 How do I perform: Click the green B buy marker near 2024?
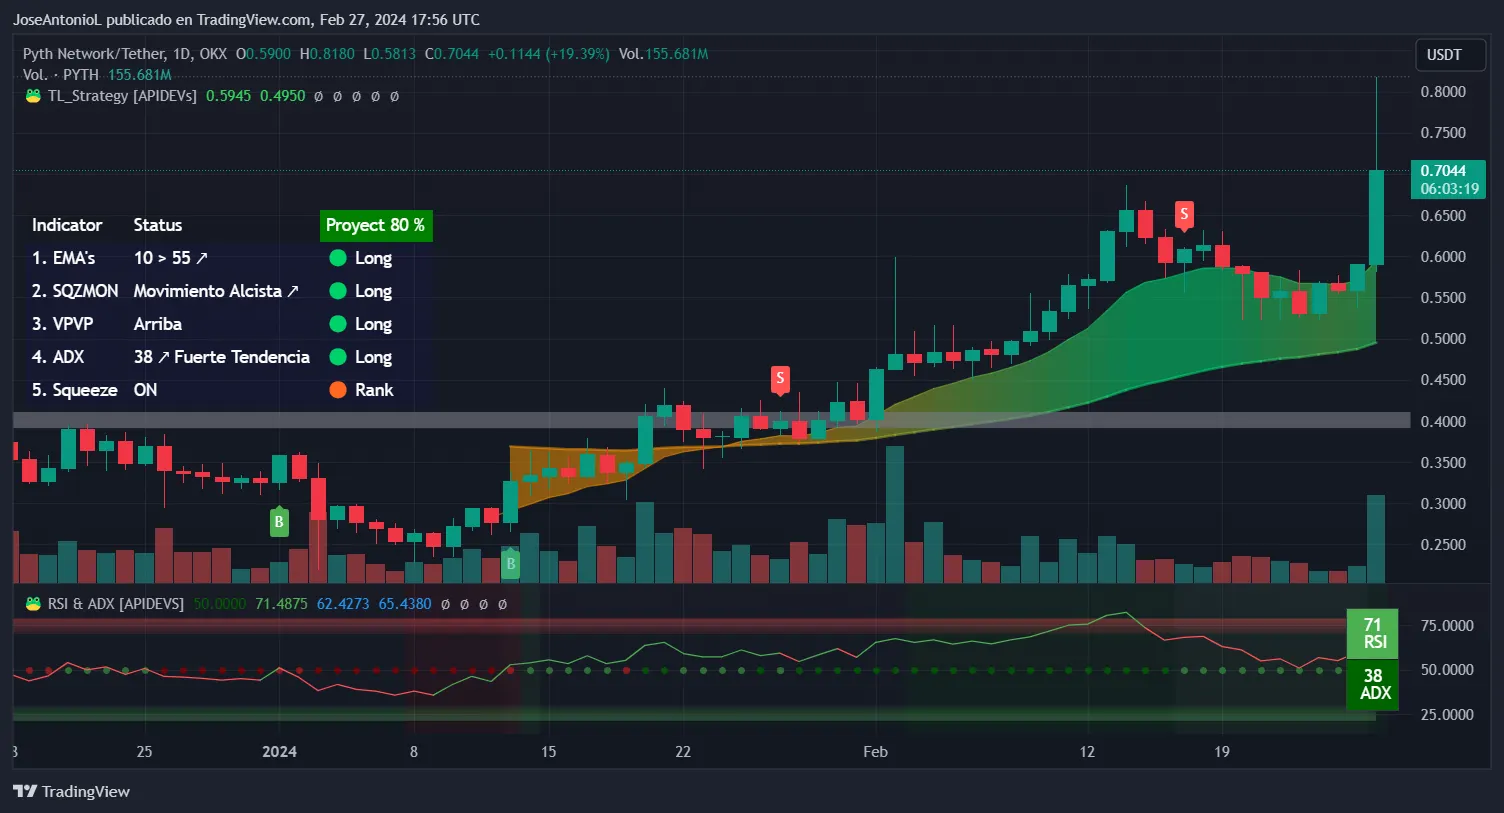tap(279, 521)
